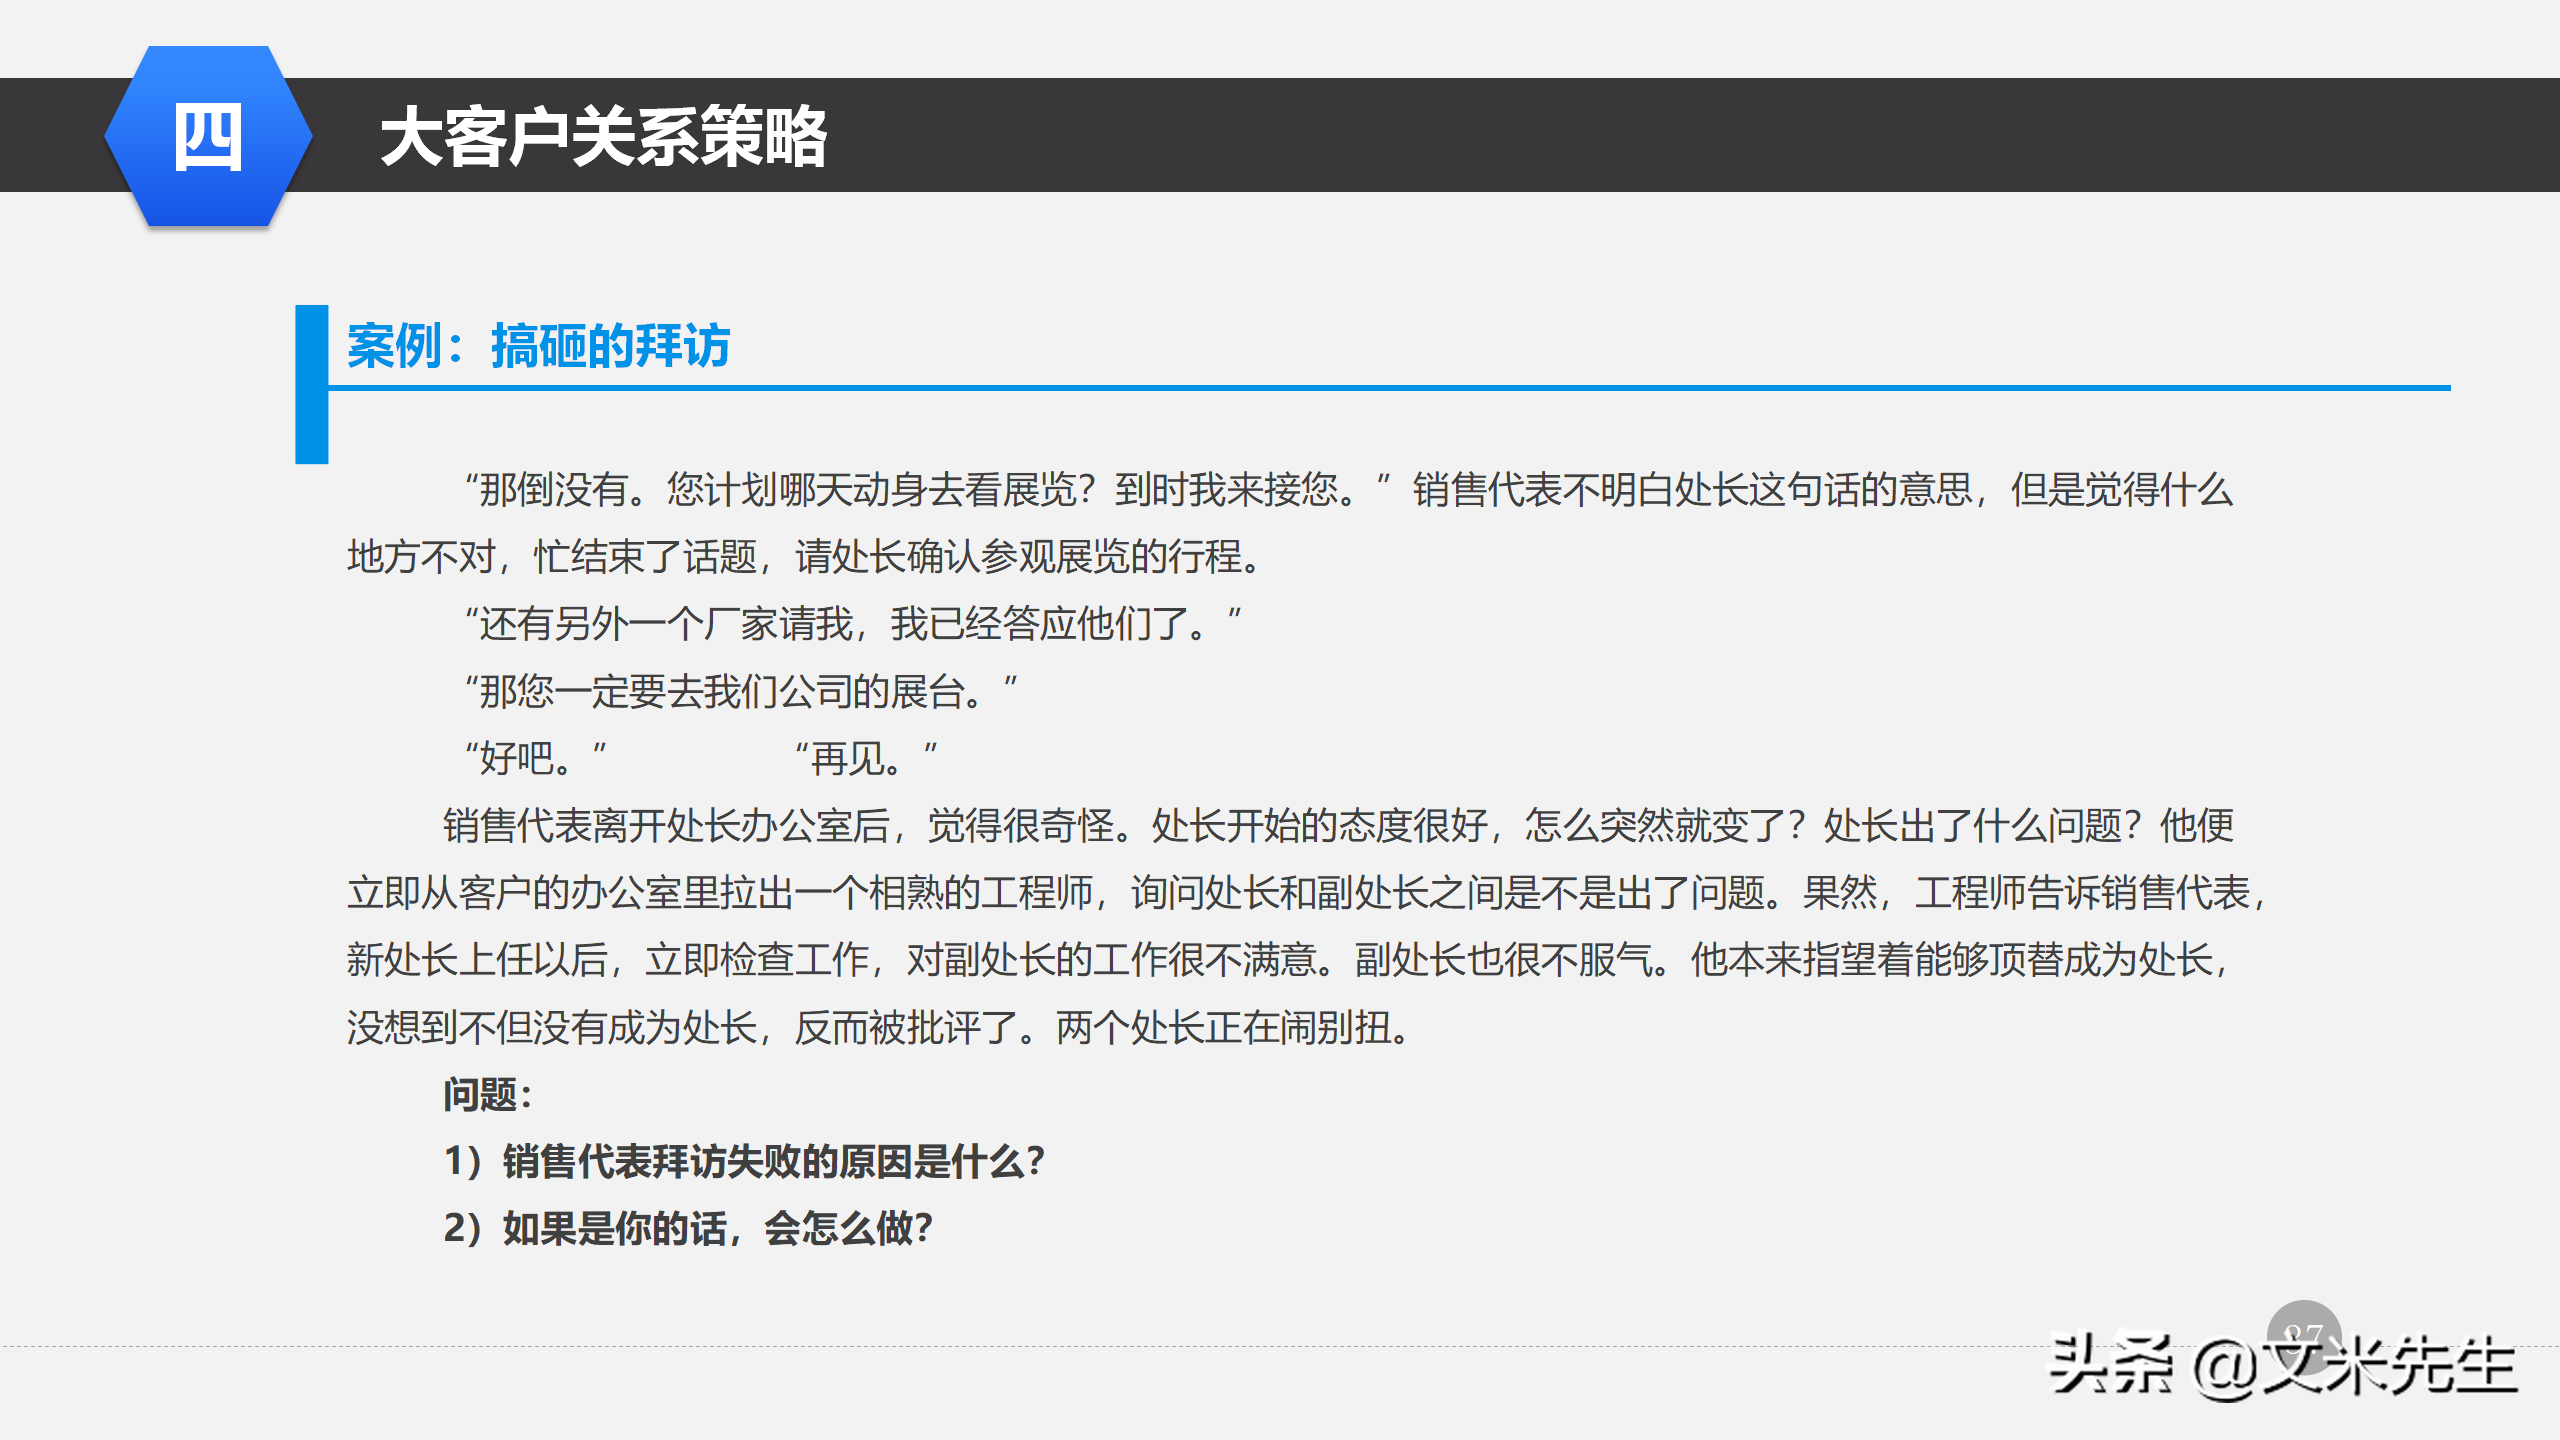2560x1440 pixels.
Task: Click the blue hexagon section badge 四
Action: [x=210, y=135]
